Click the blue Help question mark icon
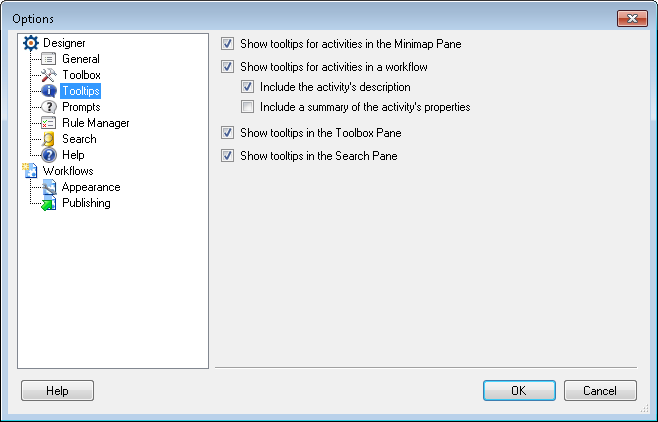This screenshot has height=422, width=658. (49, 155)
